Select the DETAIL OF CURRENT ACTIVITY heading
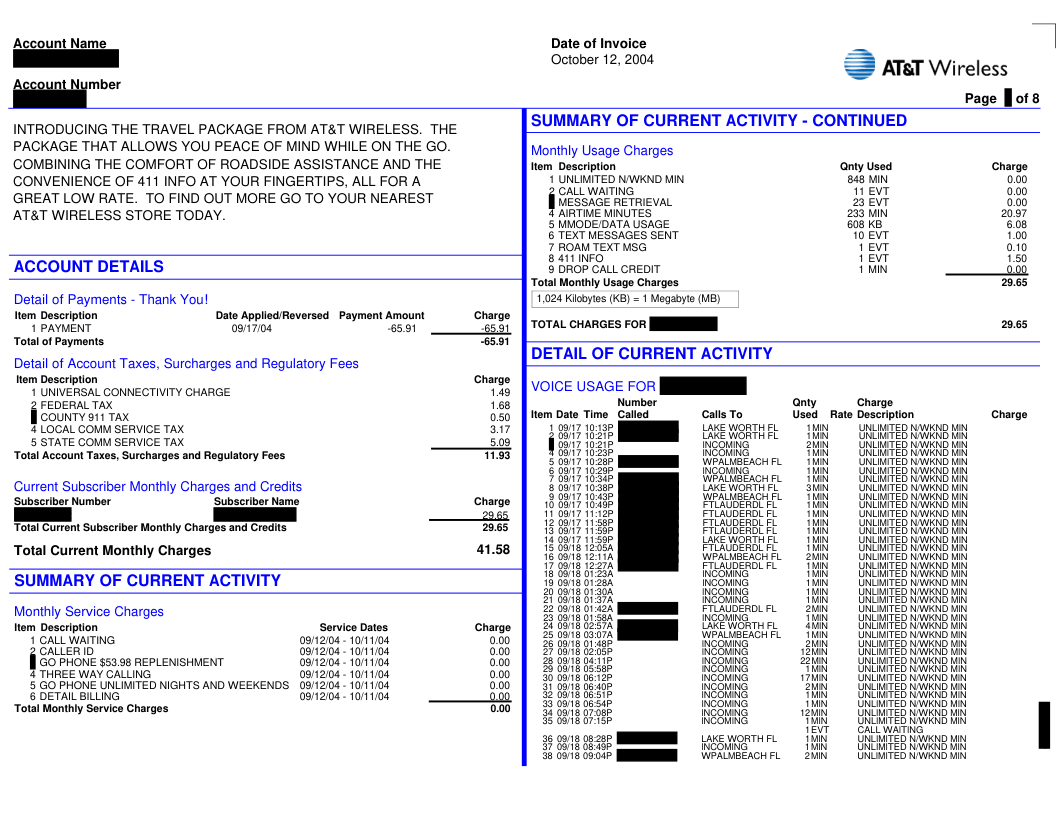 [x=652, y=354]
